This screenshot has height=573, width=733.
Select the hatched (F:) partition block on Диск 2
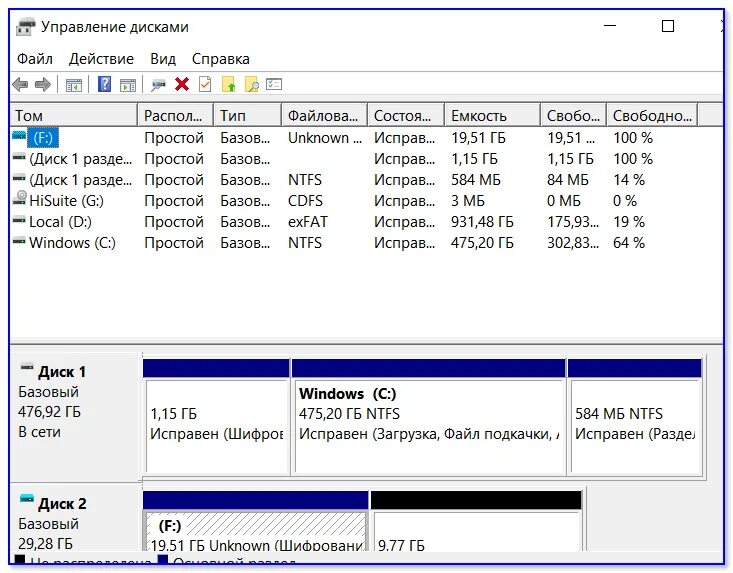click(256, 521)
